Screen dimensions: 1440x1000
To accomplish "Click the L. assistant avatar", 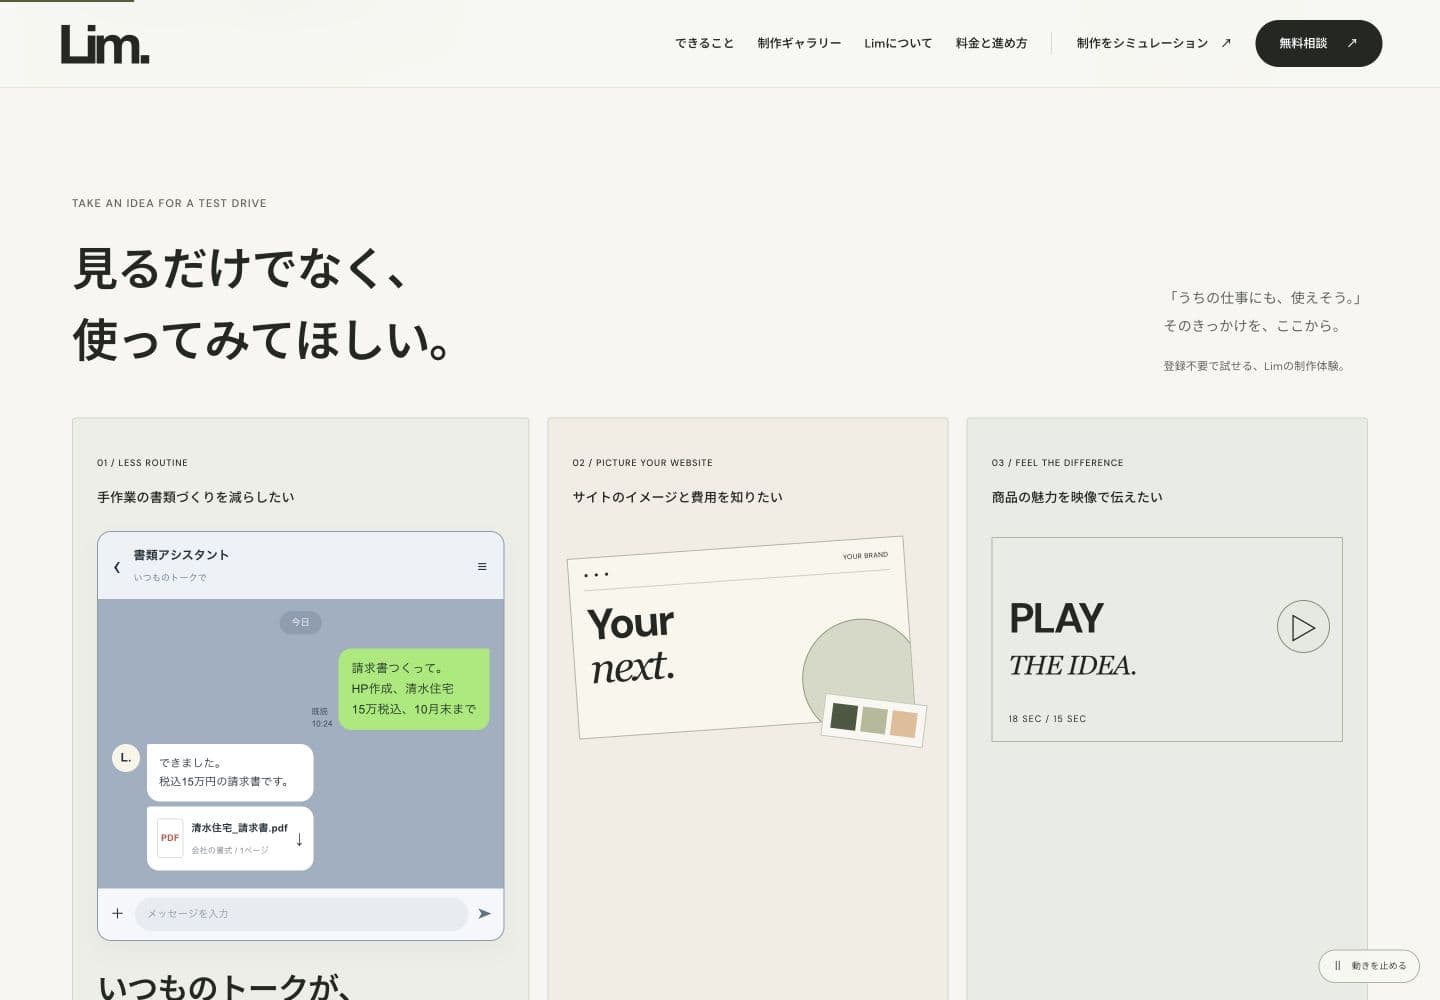I will tap(125, 758).
